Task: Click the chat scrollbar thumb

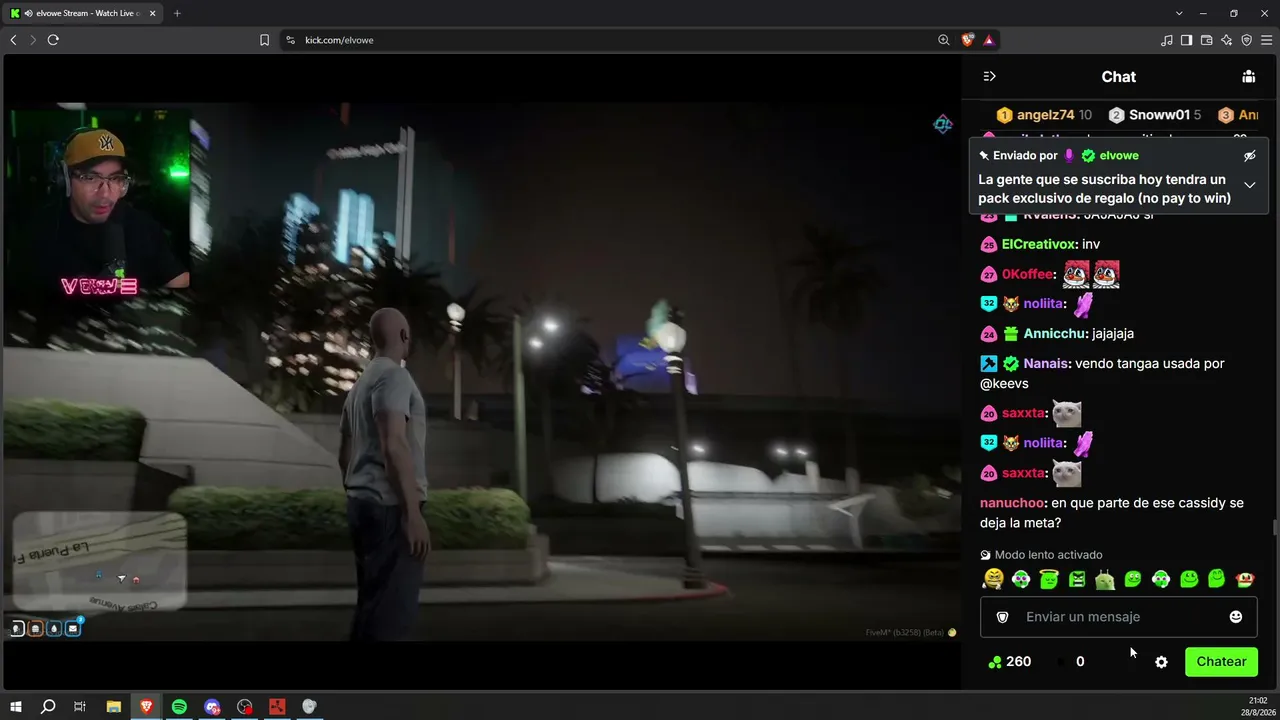Action: coord(1275,527)
